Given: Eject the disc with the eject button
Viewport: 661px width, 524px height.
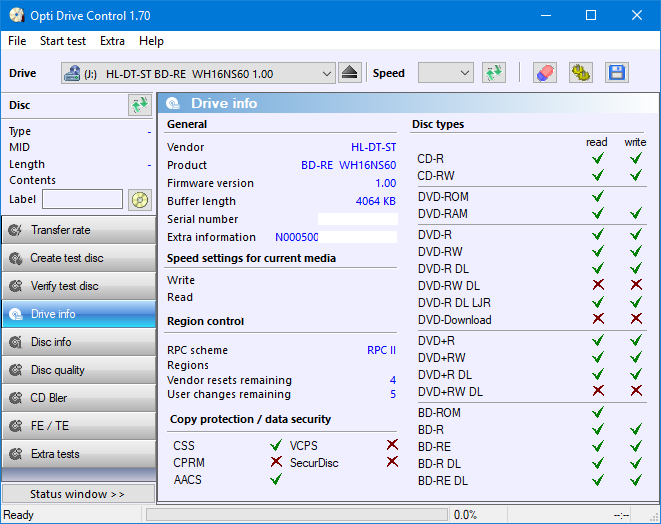Looking at the screenshot, I should pos(349,73).
